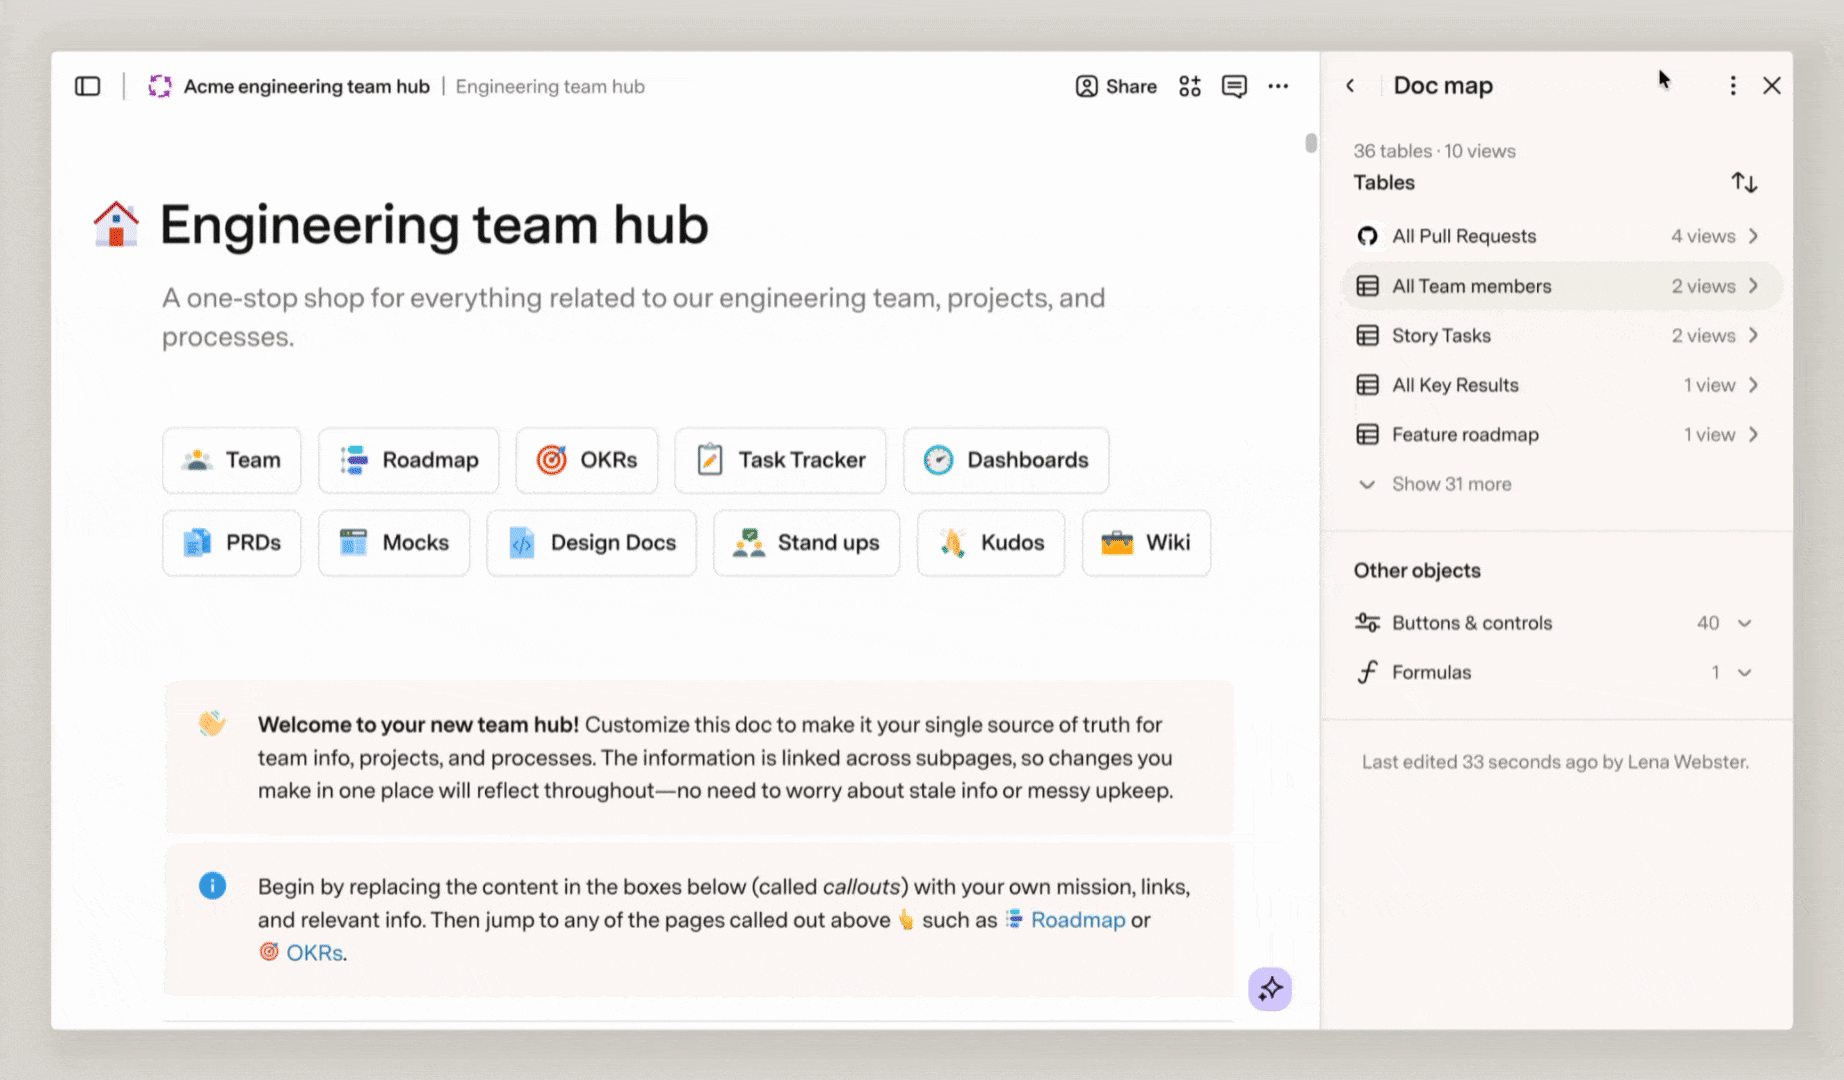Click the formula f icon
Viewport: 1844px width, 1080px height.
(1367, 672)
